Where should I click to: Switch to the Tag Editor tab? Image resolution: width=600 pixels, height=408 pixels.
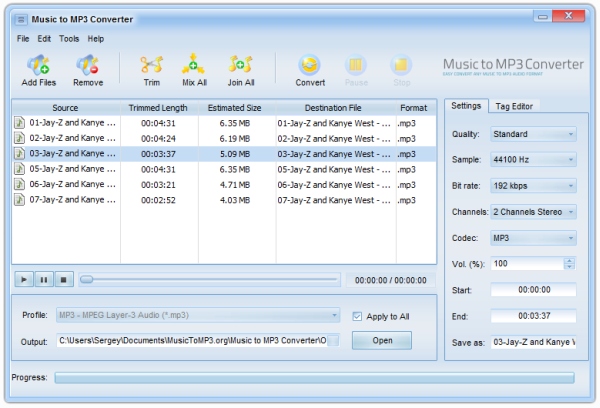tap(514, 106)
